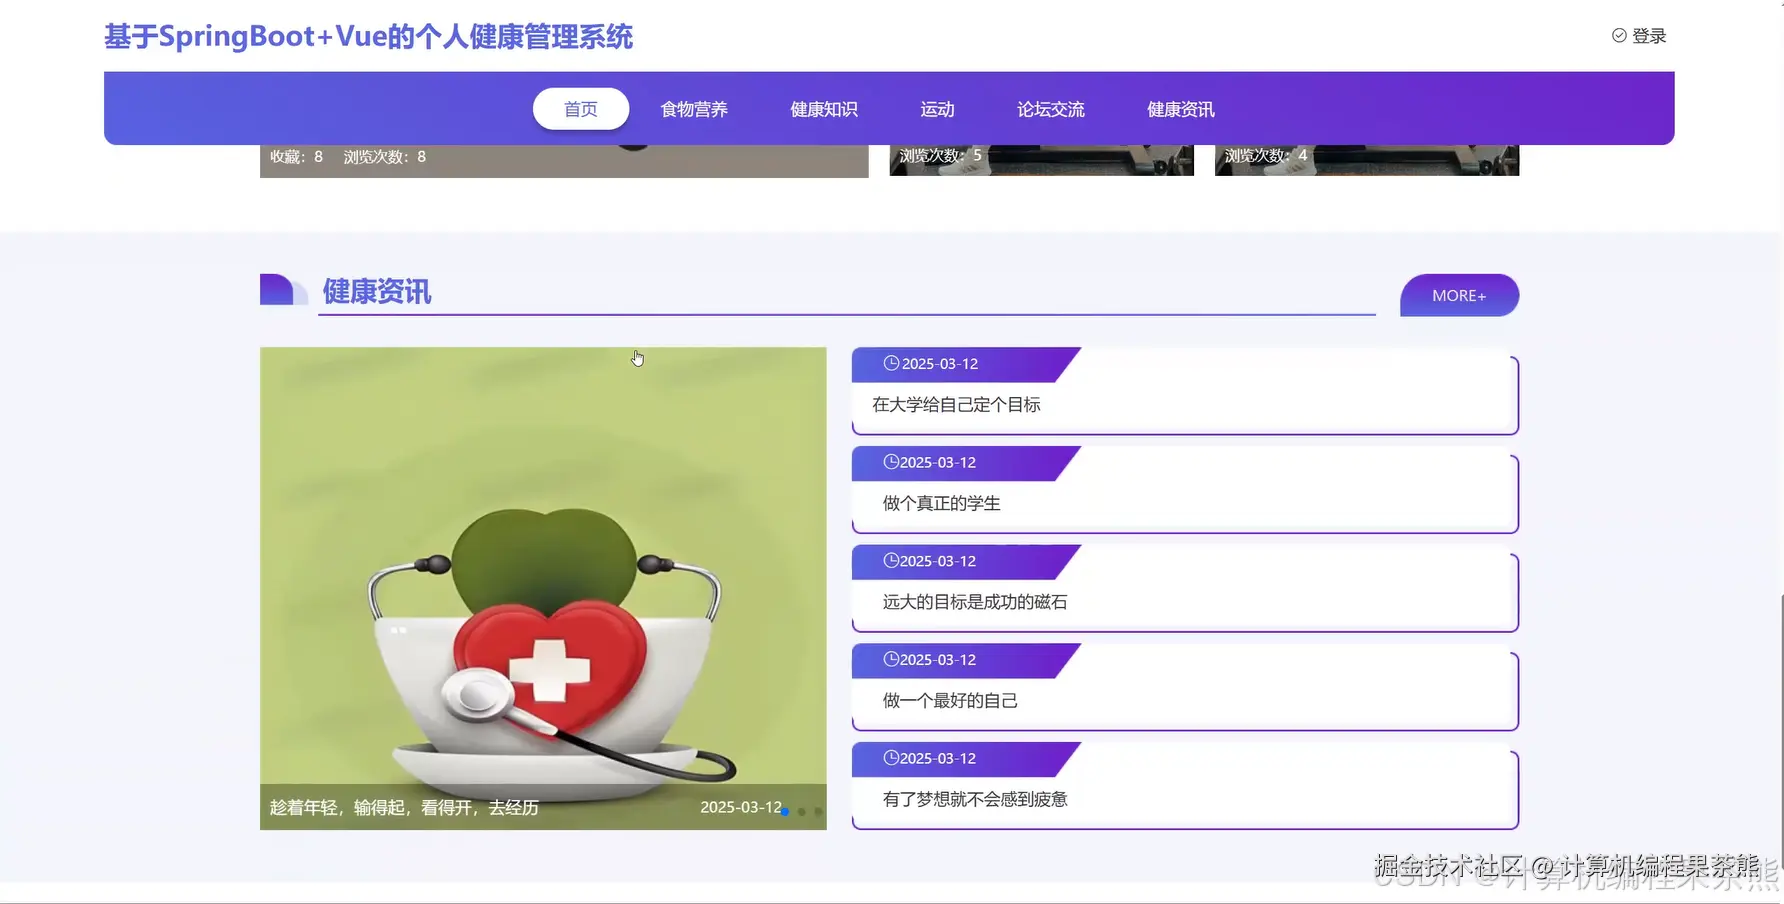Click the clock icon on "做一个最好的自己" entry

pos(890,659)
